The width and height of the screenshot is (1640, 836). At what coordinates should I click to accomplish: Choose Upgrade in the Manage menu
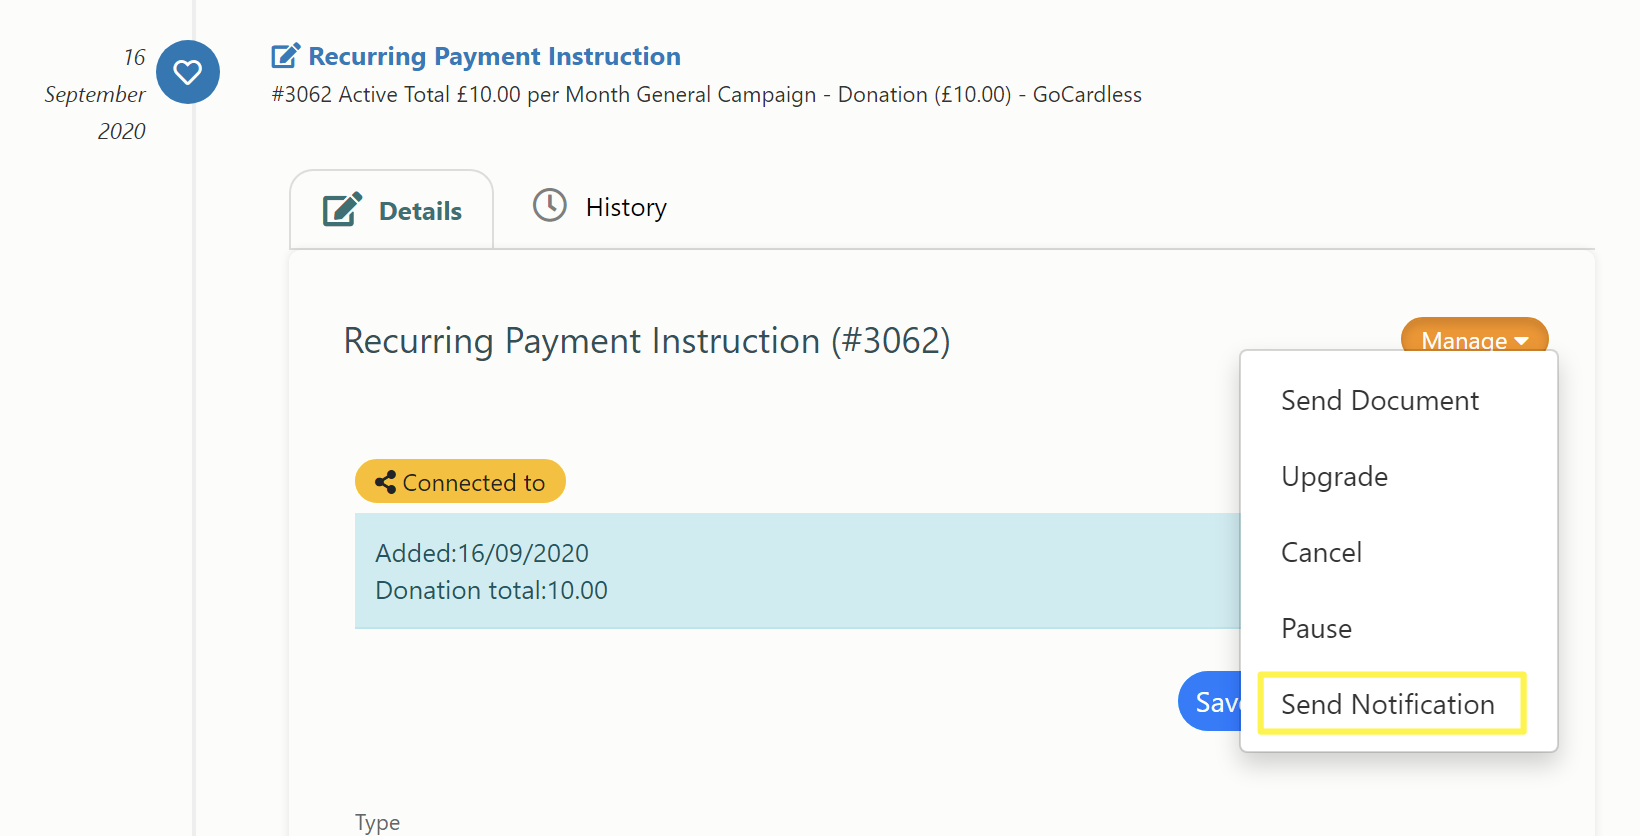(1334, 476)
